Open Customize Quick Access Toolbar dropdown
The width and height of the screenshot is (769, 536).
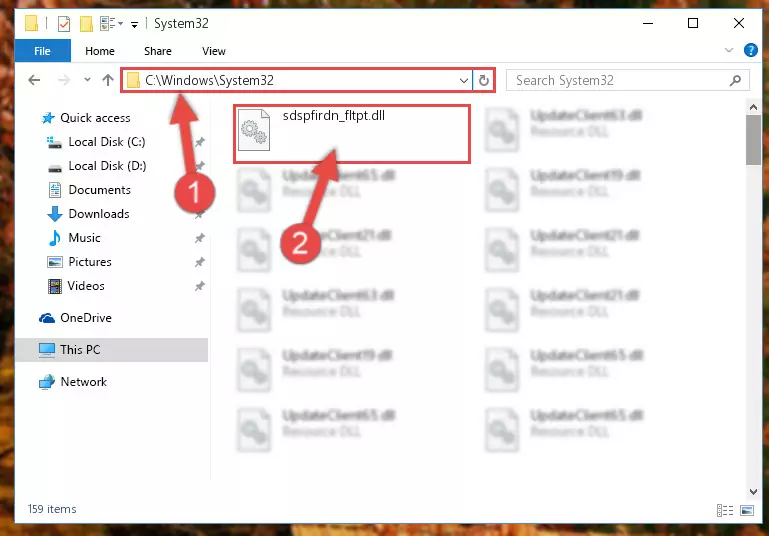pos(134,24)
